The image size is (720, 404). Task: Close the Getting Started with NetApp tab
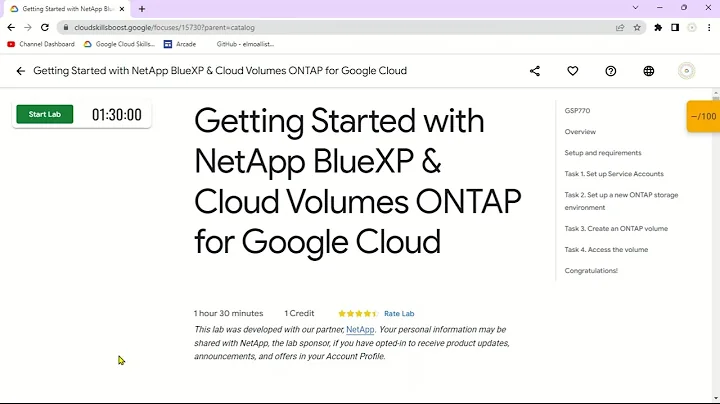point(122,9)
